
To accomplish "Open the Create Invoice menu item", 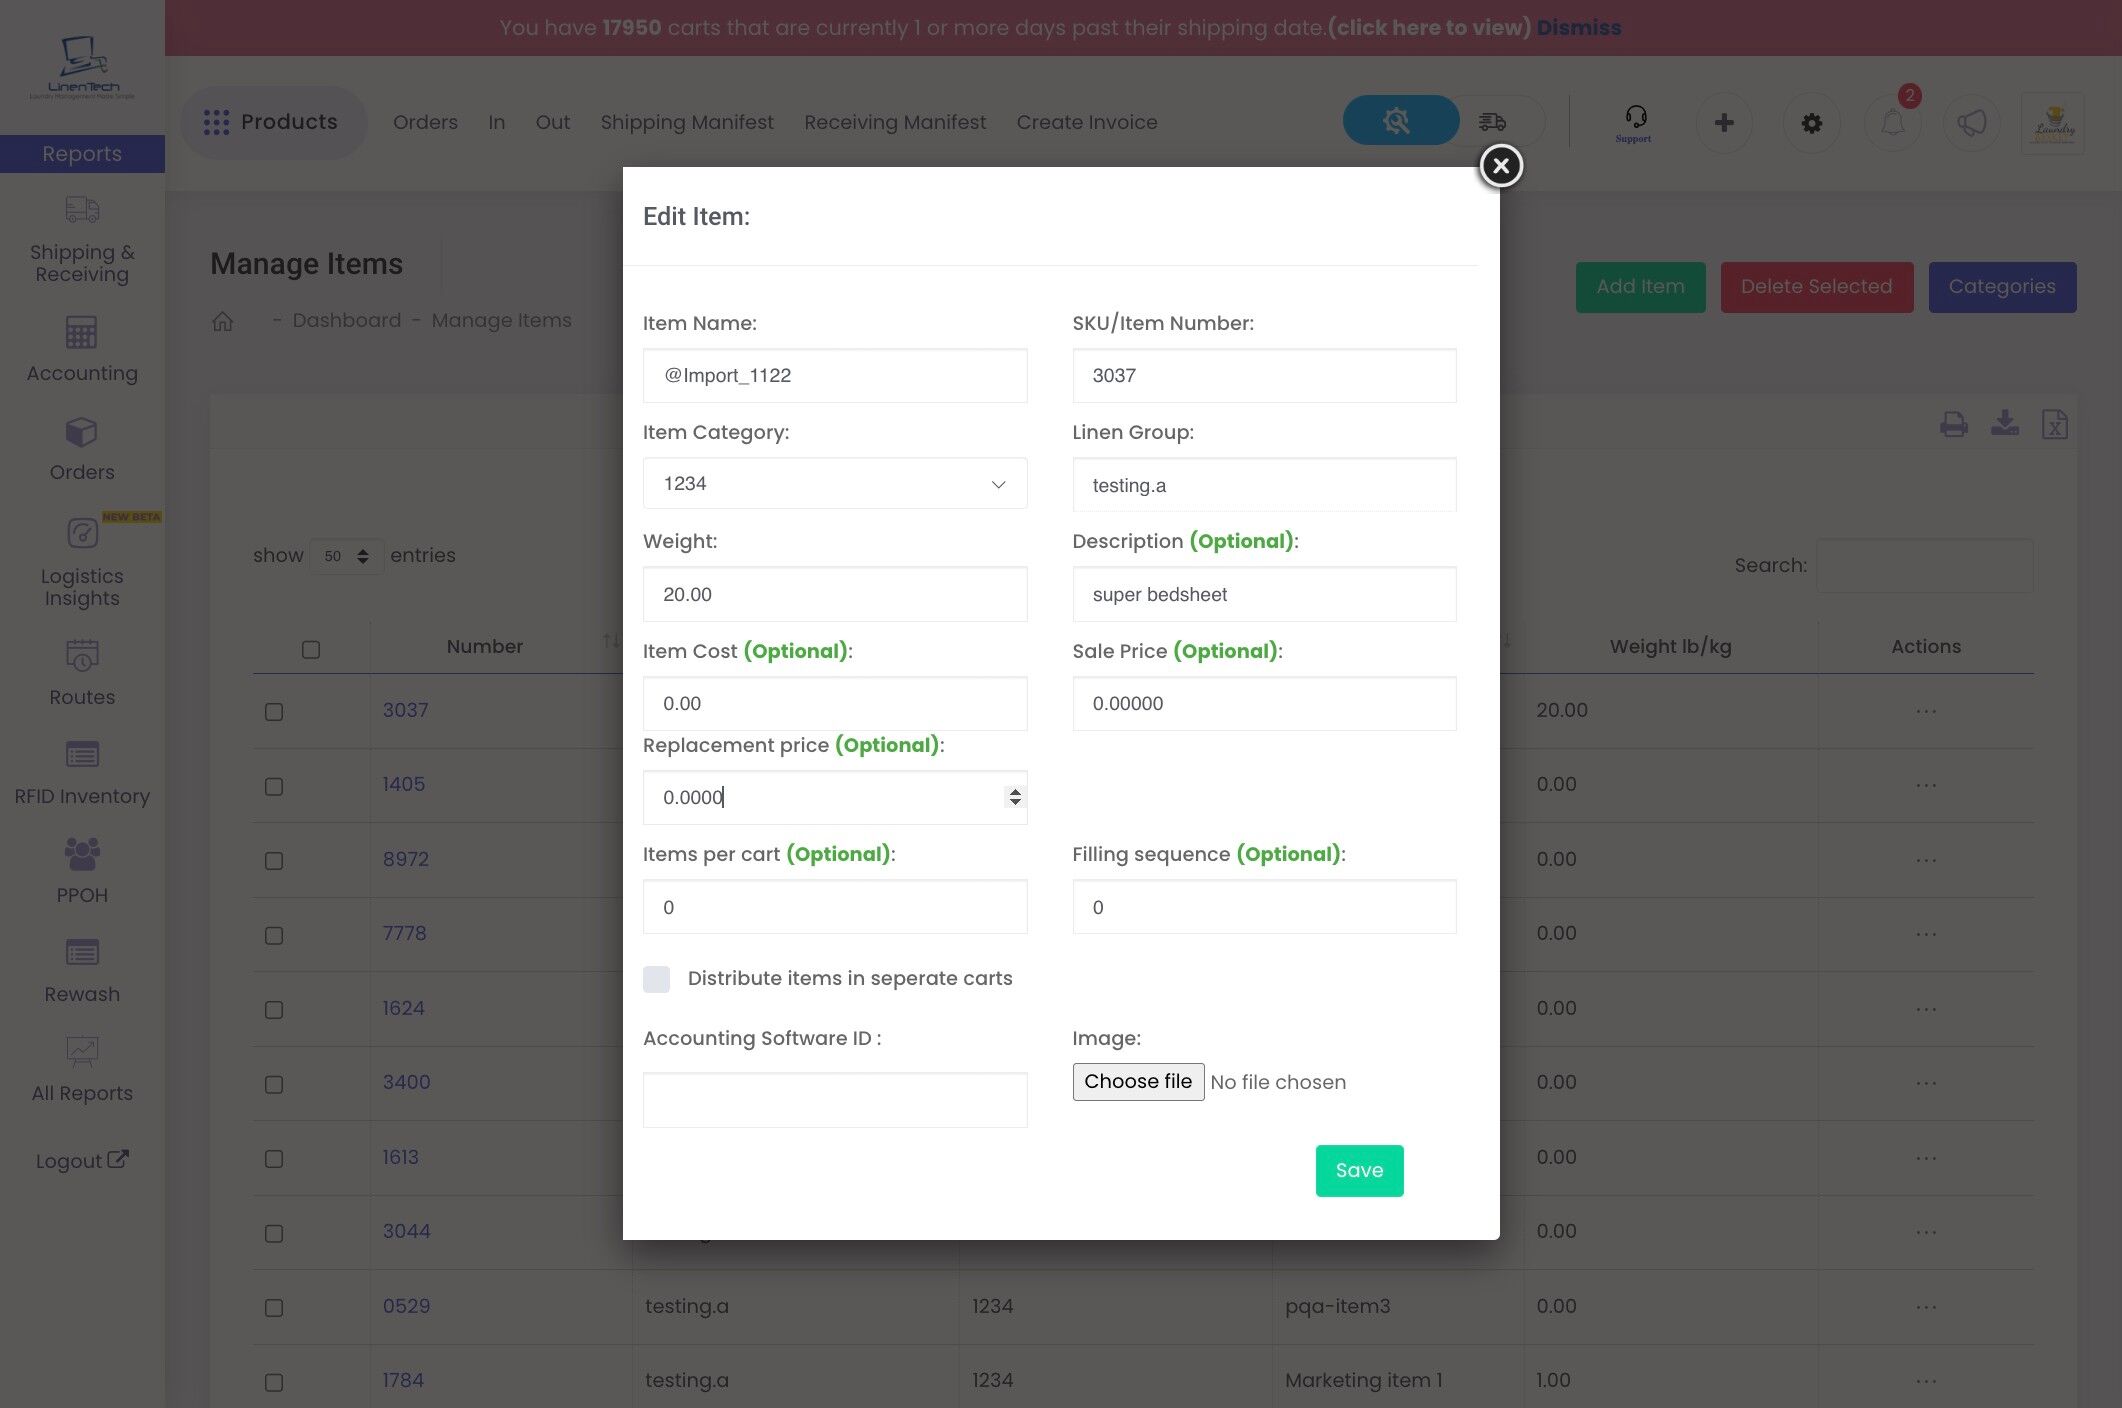I will [1086, 122].
